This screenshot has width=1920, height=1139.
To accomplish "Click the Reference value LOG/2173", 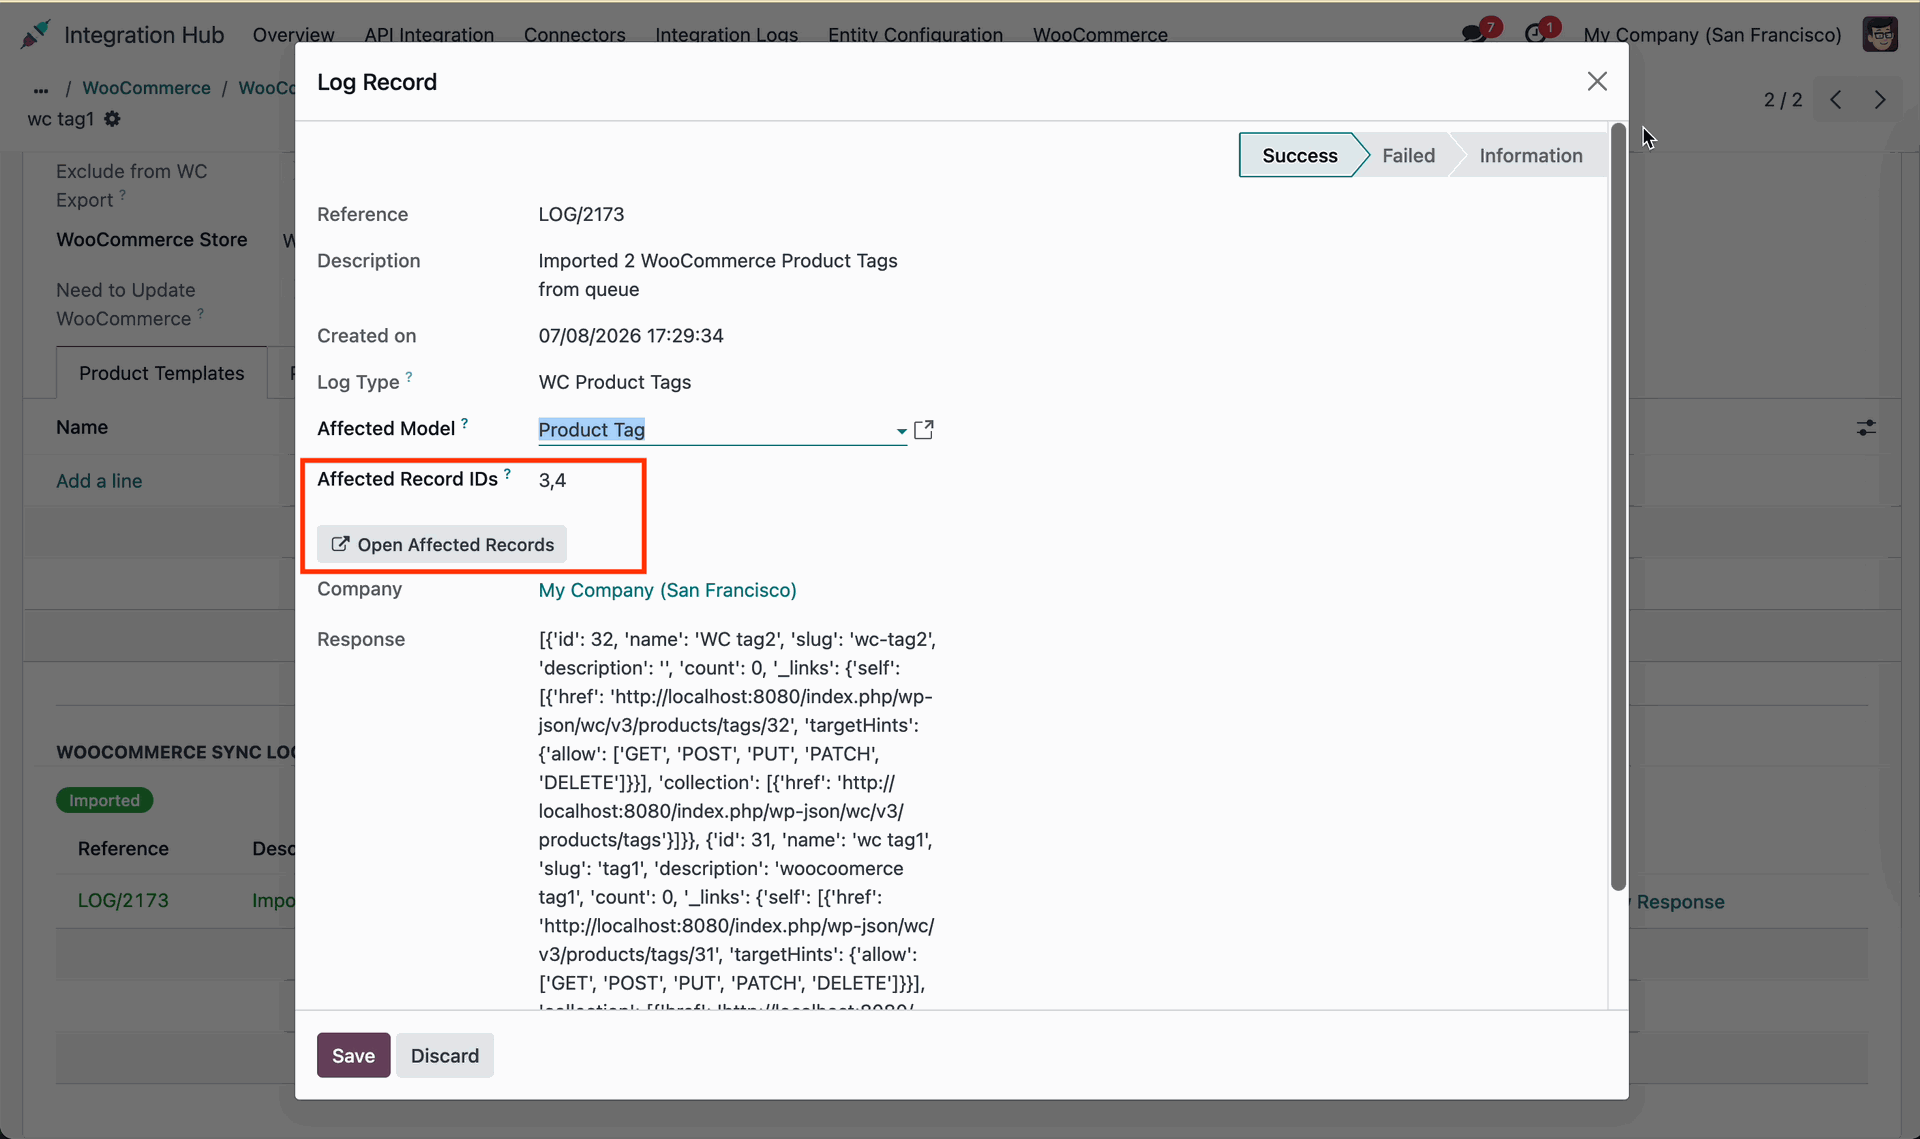I will [581, 214].
